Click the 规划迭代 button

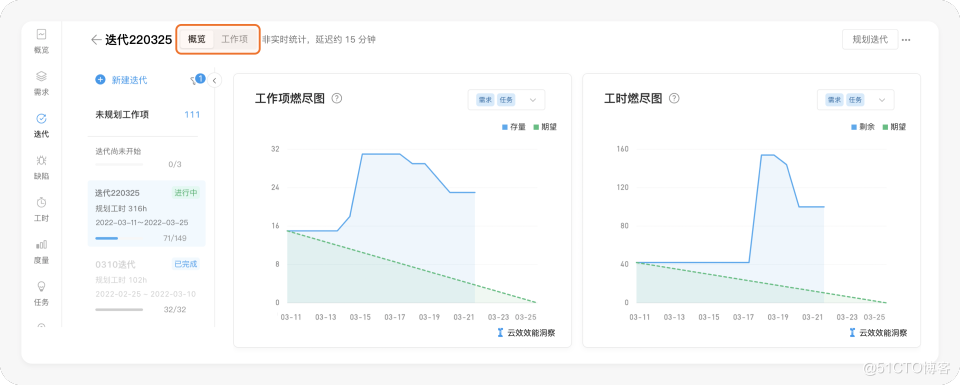(870, 39)
